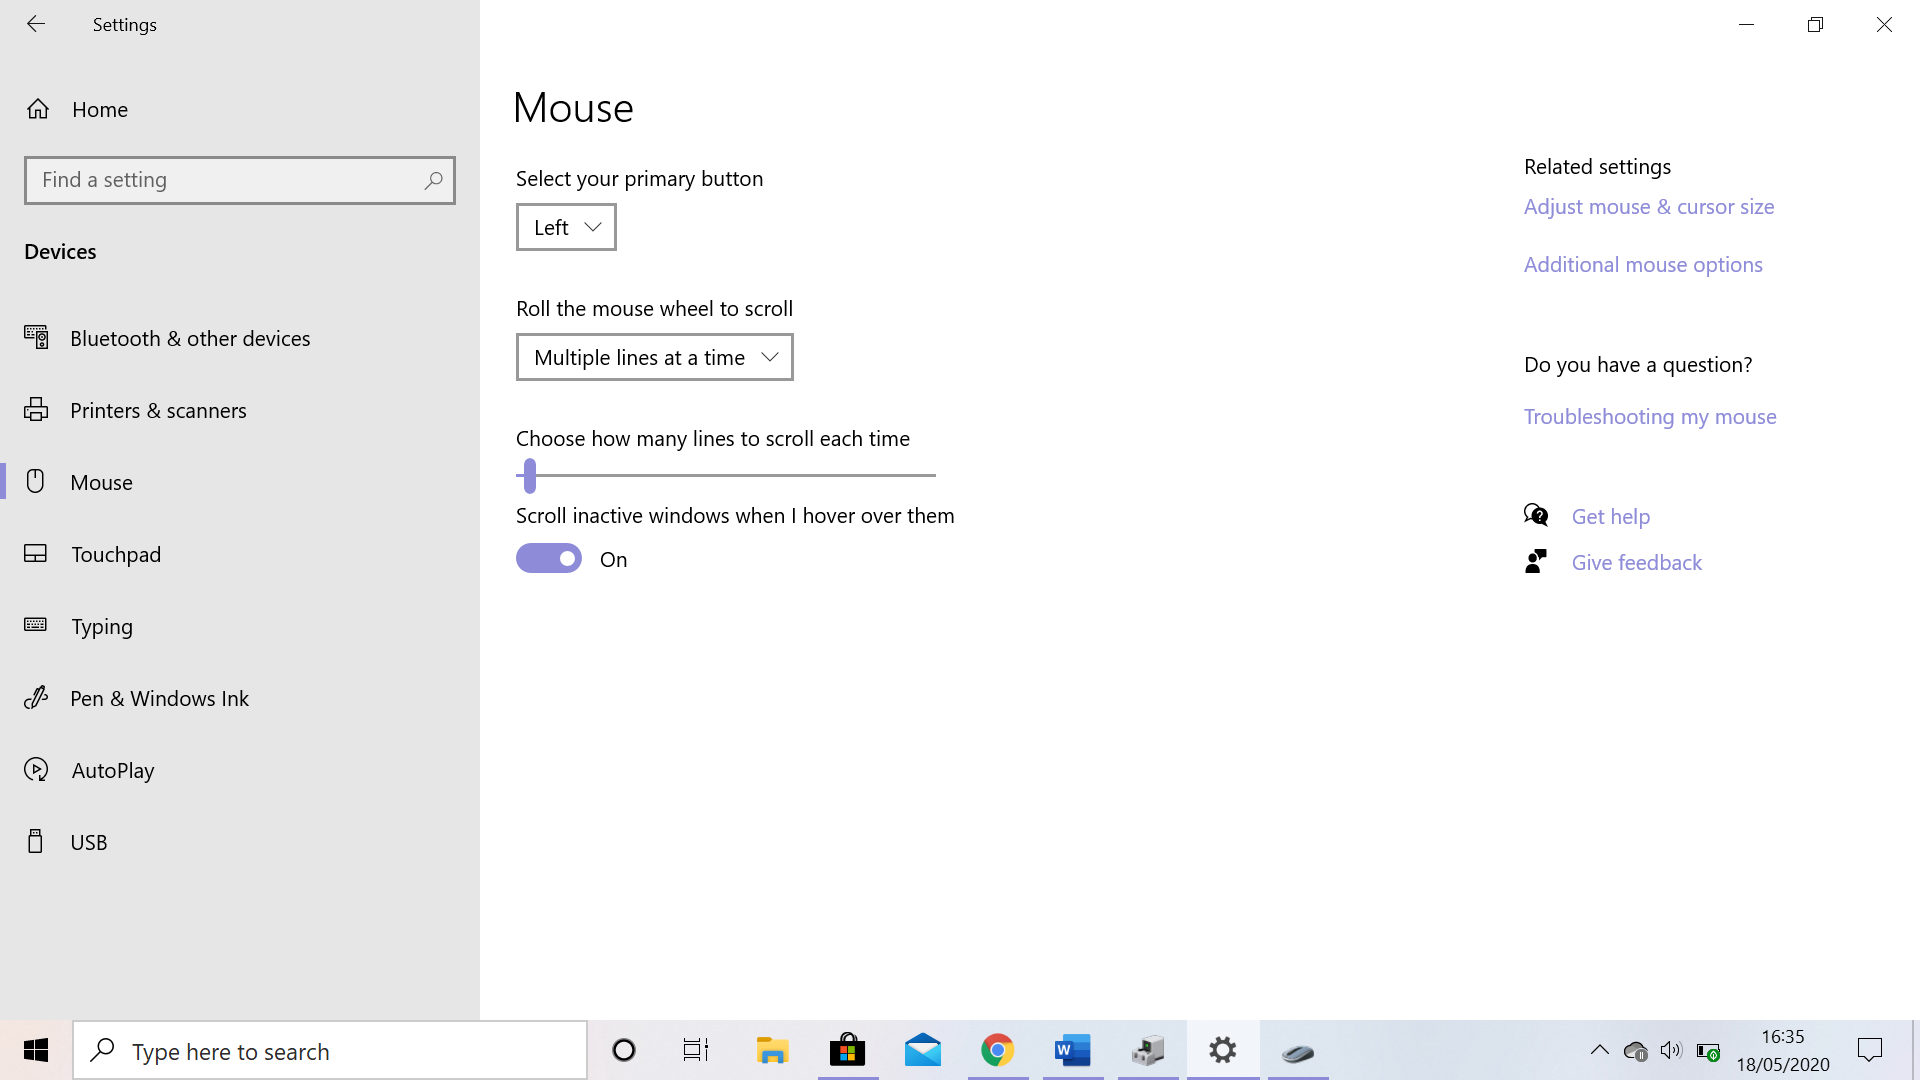The width and height of the screenshot is (1920, 1080).
Task: Select Mouse in the Devices menu
Action: point(99,482)
